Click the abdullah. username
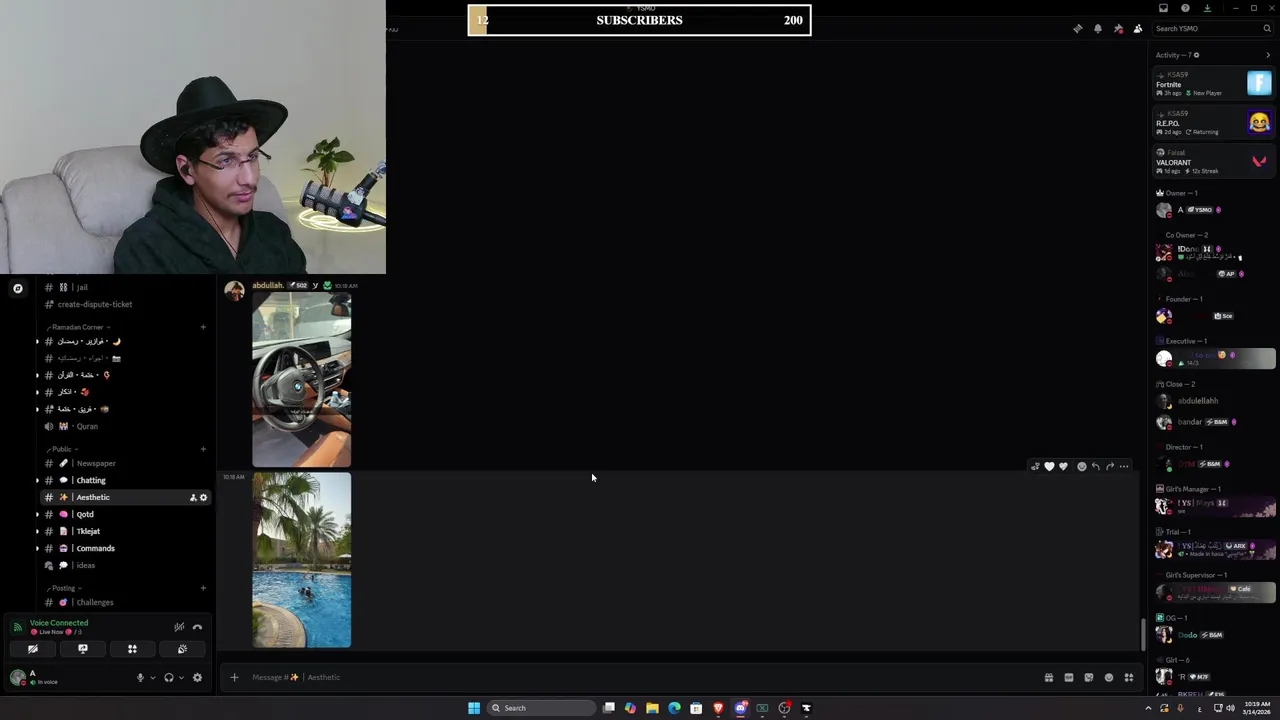Viewport: 1280px width, 720px height. pos(268,285)
